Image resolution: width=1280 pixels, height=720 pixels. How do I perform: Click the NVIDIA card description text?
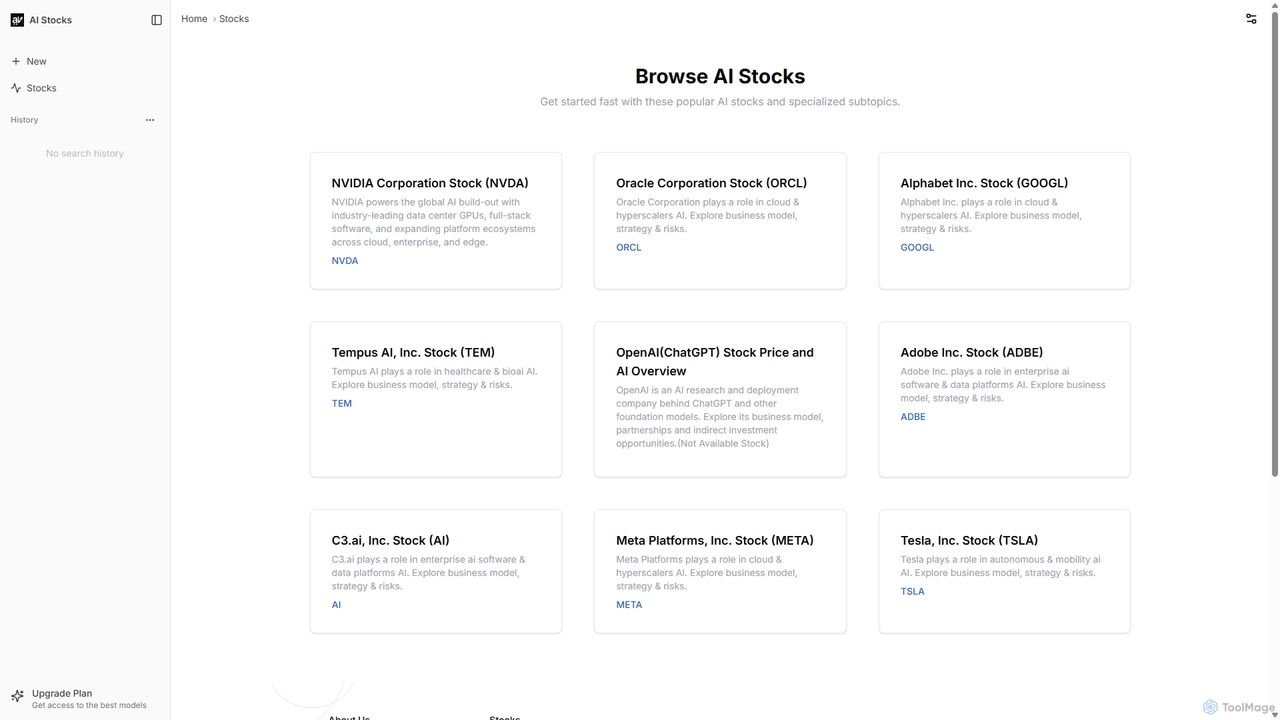434,222
